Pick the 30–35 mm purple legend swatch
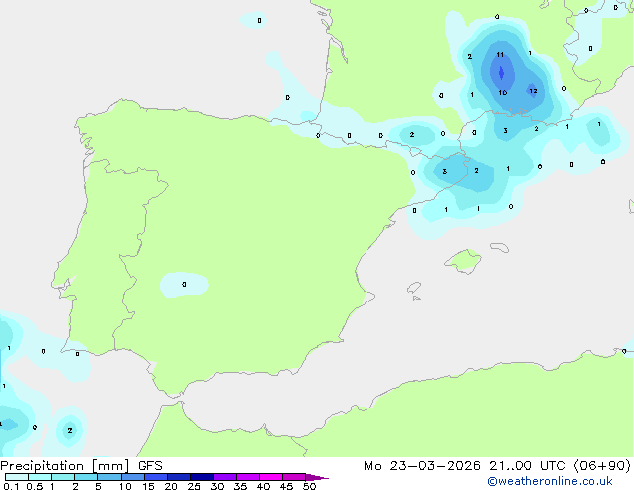The height and width of the screenshot is (490, 634). click(x=225, y=477)
